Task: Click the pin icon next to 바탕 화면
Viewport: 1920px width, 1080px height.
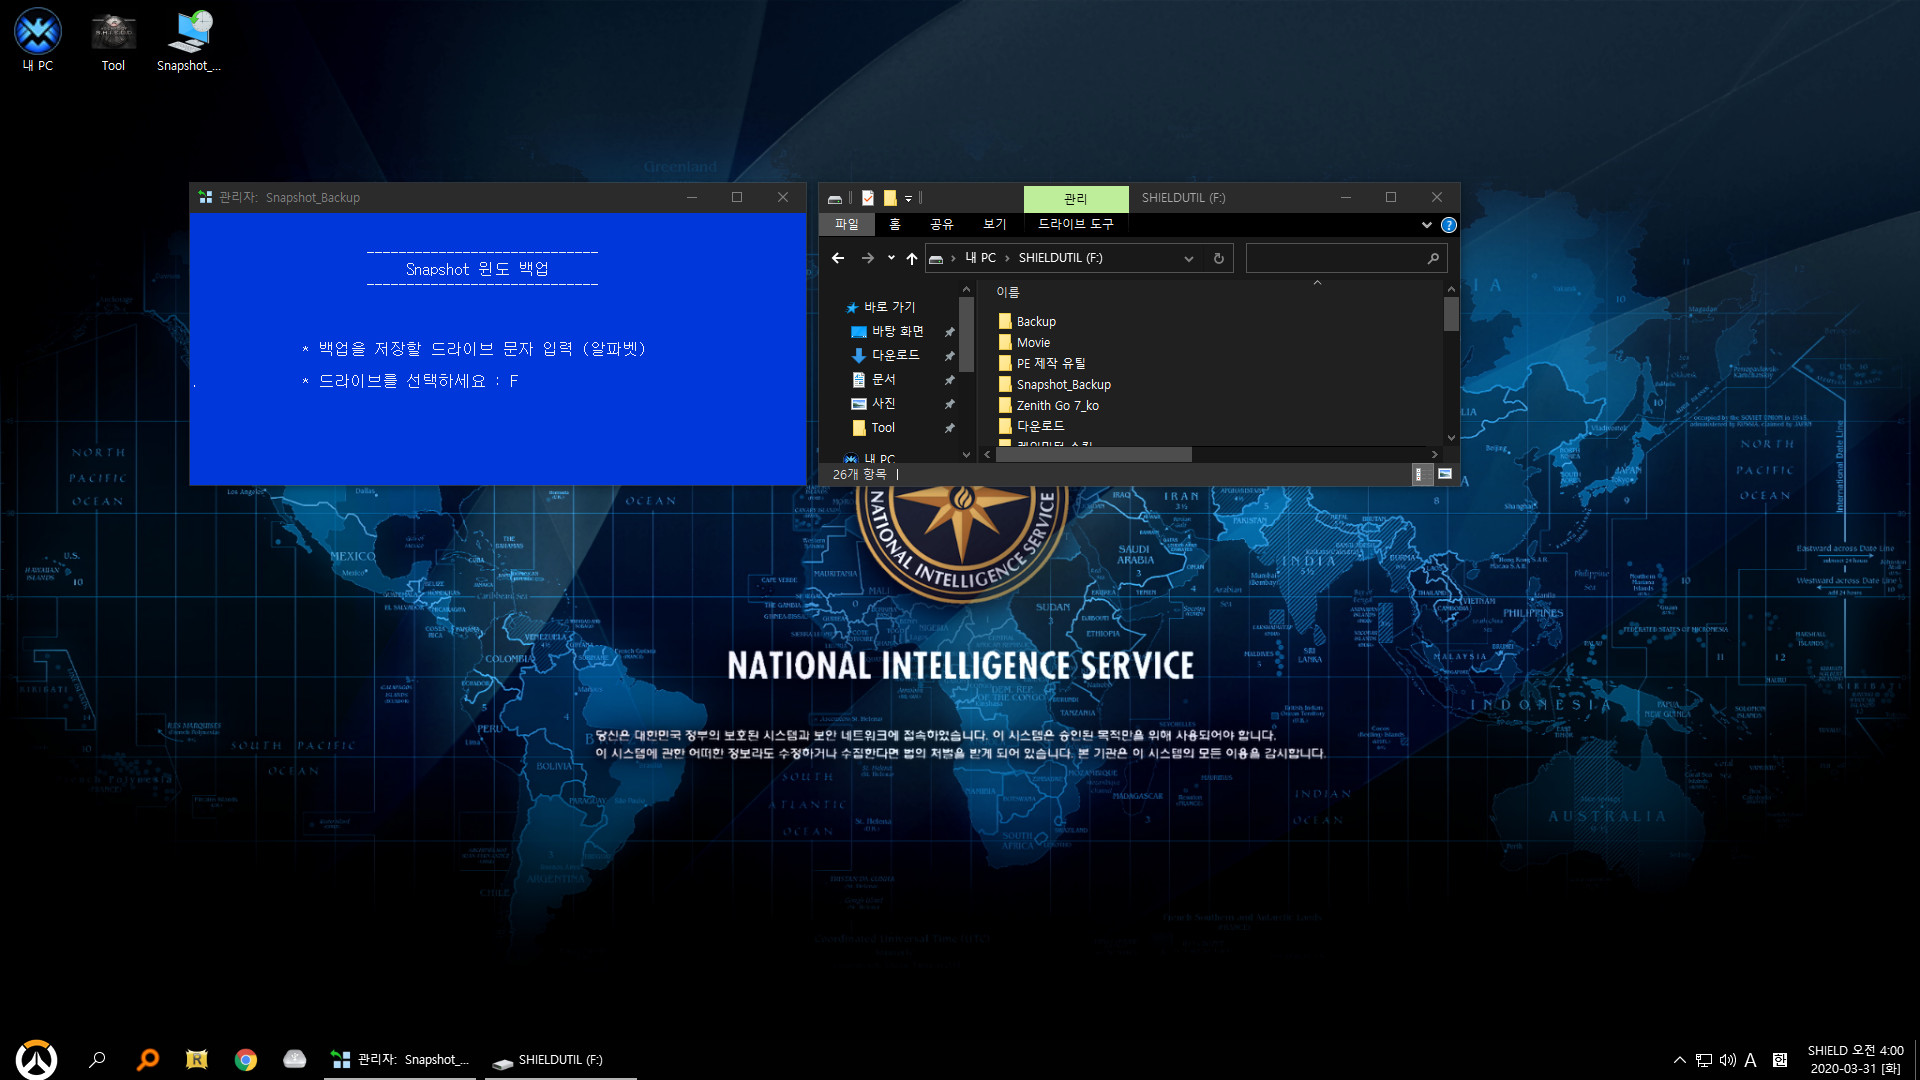Action: coord(950,331)
